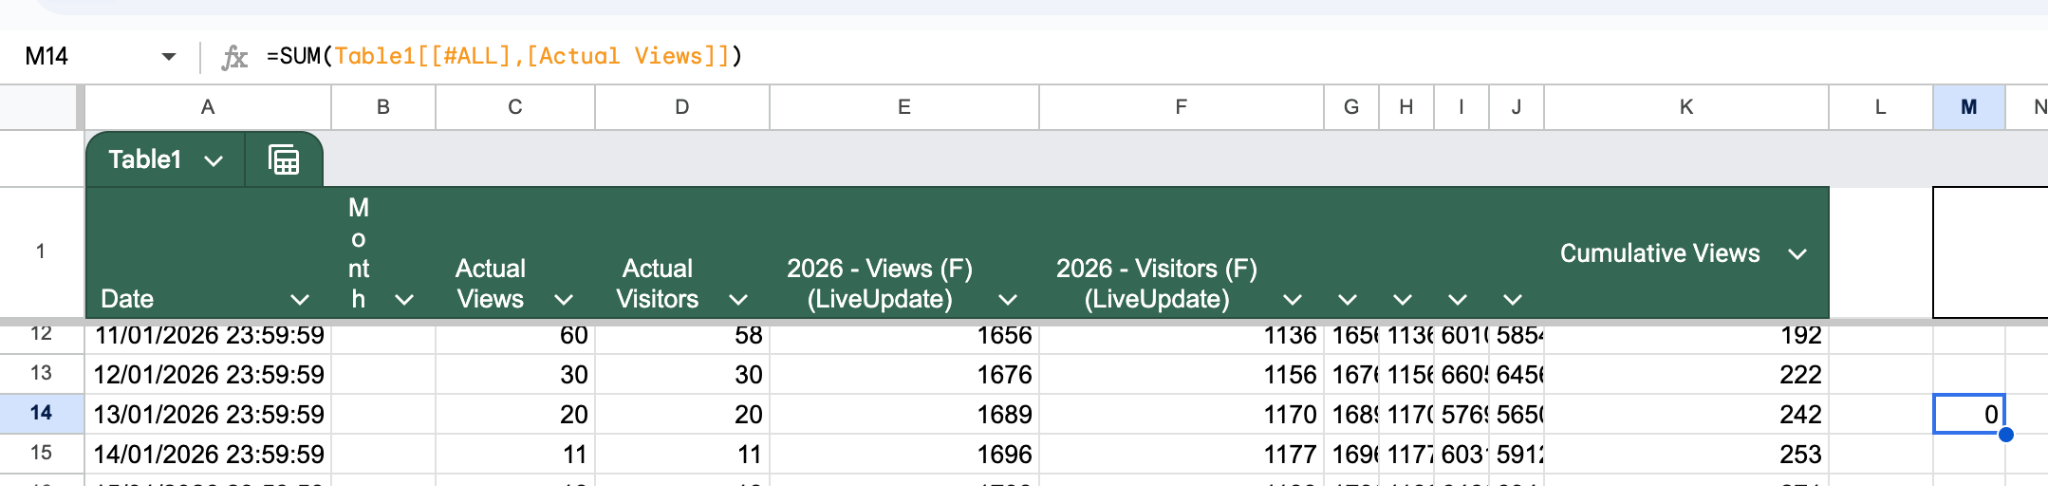This screenshot has width=2048, height=486.
Task: Select column K header
Action: 1686,107
